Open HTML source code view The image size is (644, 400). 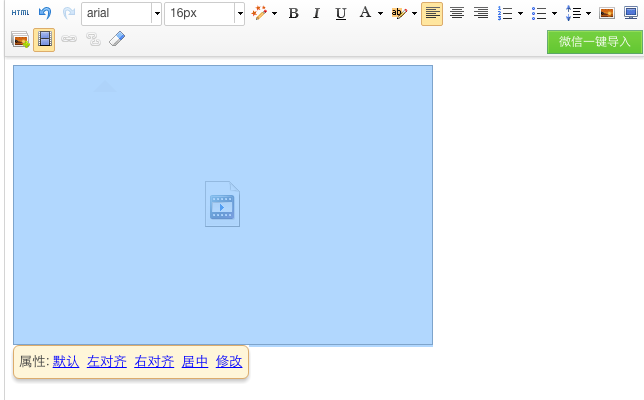pyautogui.click(x=20, y=13)
